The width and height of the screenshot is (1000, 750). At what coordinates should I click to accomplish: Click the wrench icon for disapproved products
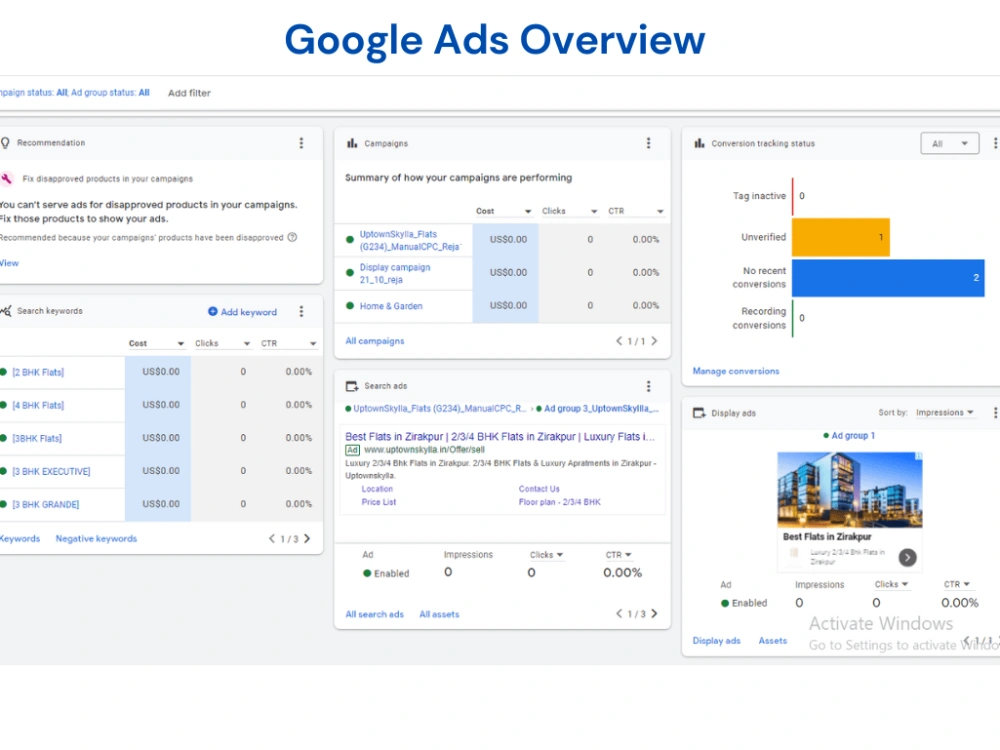click(6, 179)
